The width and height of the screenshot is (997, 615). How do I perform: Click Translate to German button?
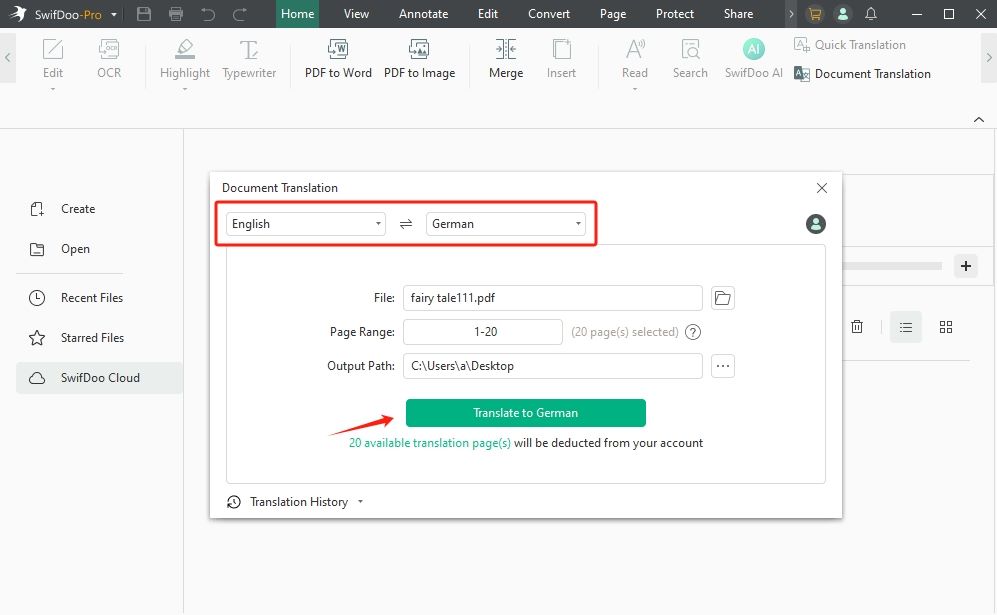pyautogui.click(x=526, y=413)
